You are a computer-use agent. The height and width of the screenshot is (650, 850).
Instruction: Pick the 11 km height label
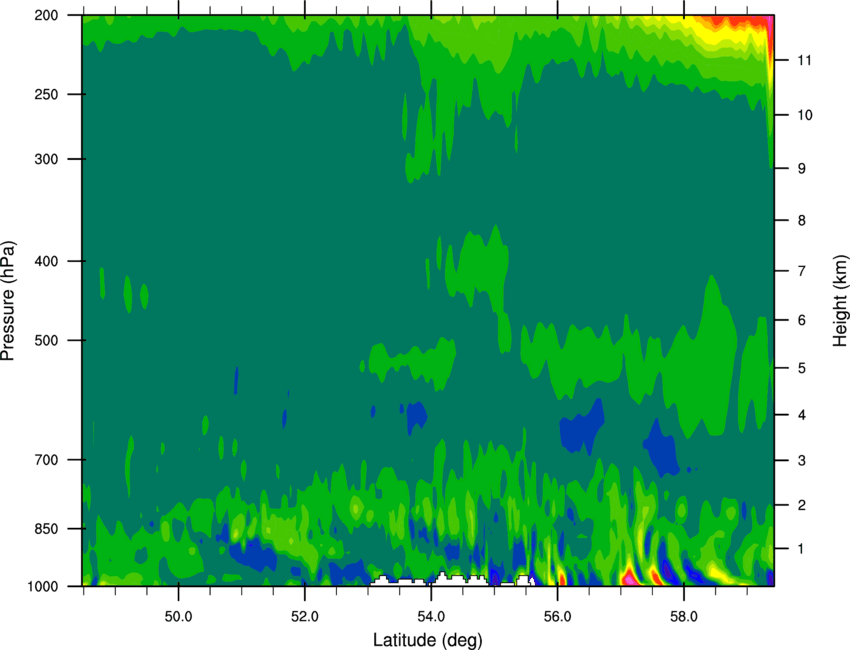click(x=804, y=60)
